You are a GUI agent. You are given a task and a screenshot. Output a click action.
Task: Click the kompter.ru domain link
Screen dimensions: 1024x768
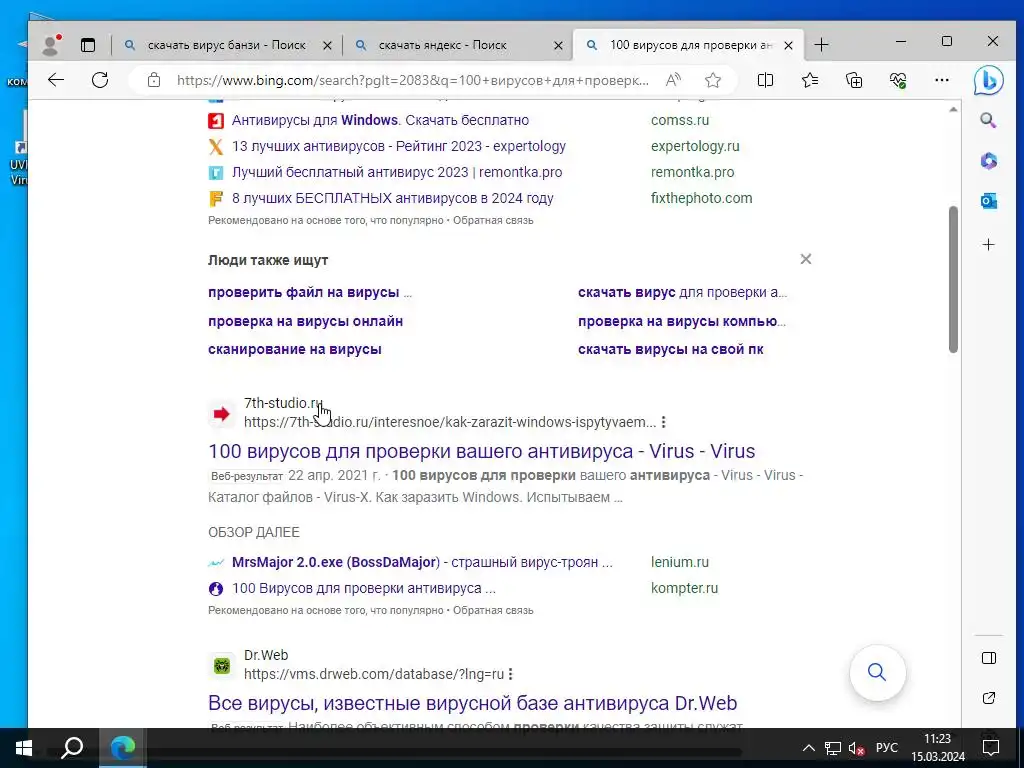[x=684, y=588]
